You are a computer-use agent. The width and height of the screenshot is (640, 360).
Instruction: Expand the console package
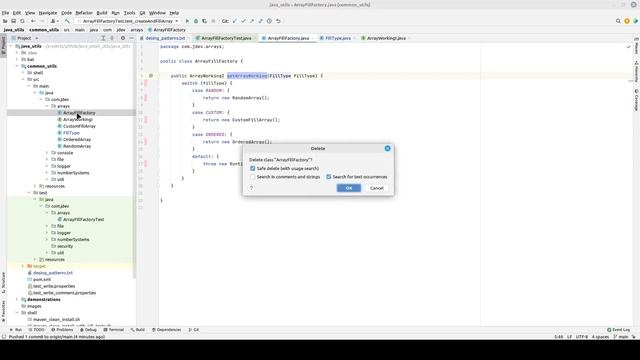(47, 153)
